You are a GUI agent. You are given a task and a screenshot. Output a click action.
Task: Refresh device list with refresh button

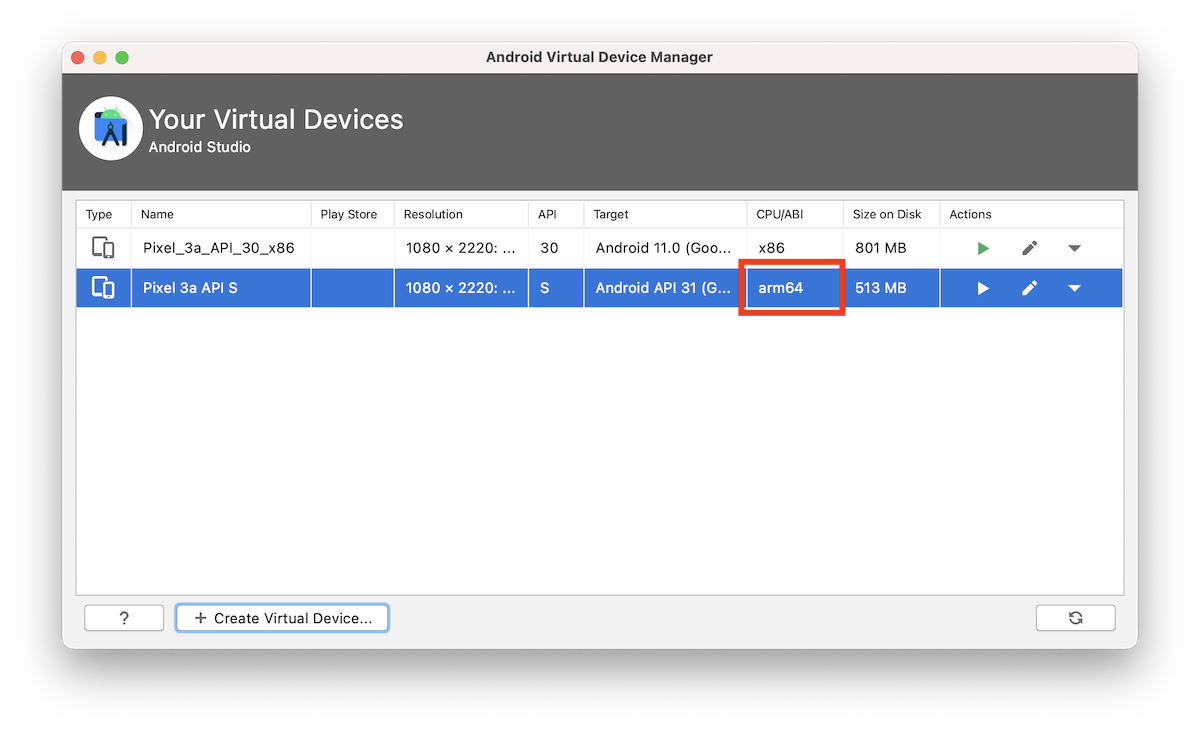point(1075,618)
